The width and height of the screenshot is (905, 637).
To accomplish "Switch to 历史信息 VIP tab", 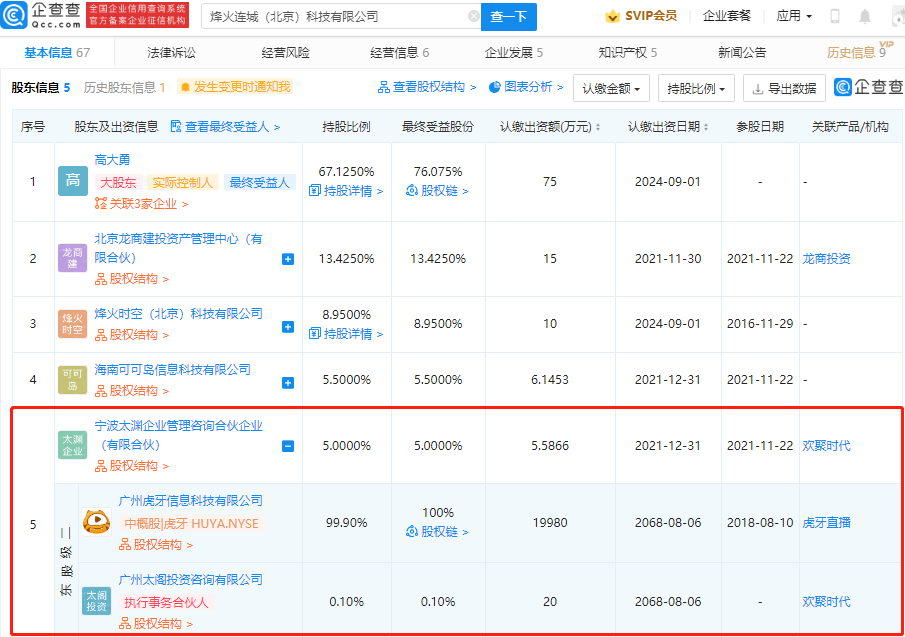I will (859, 51).
